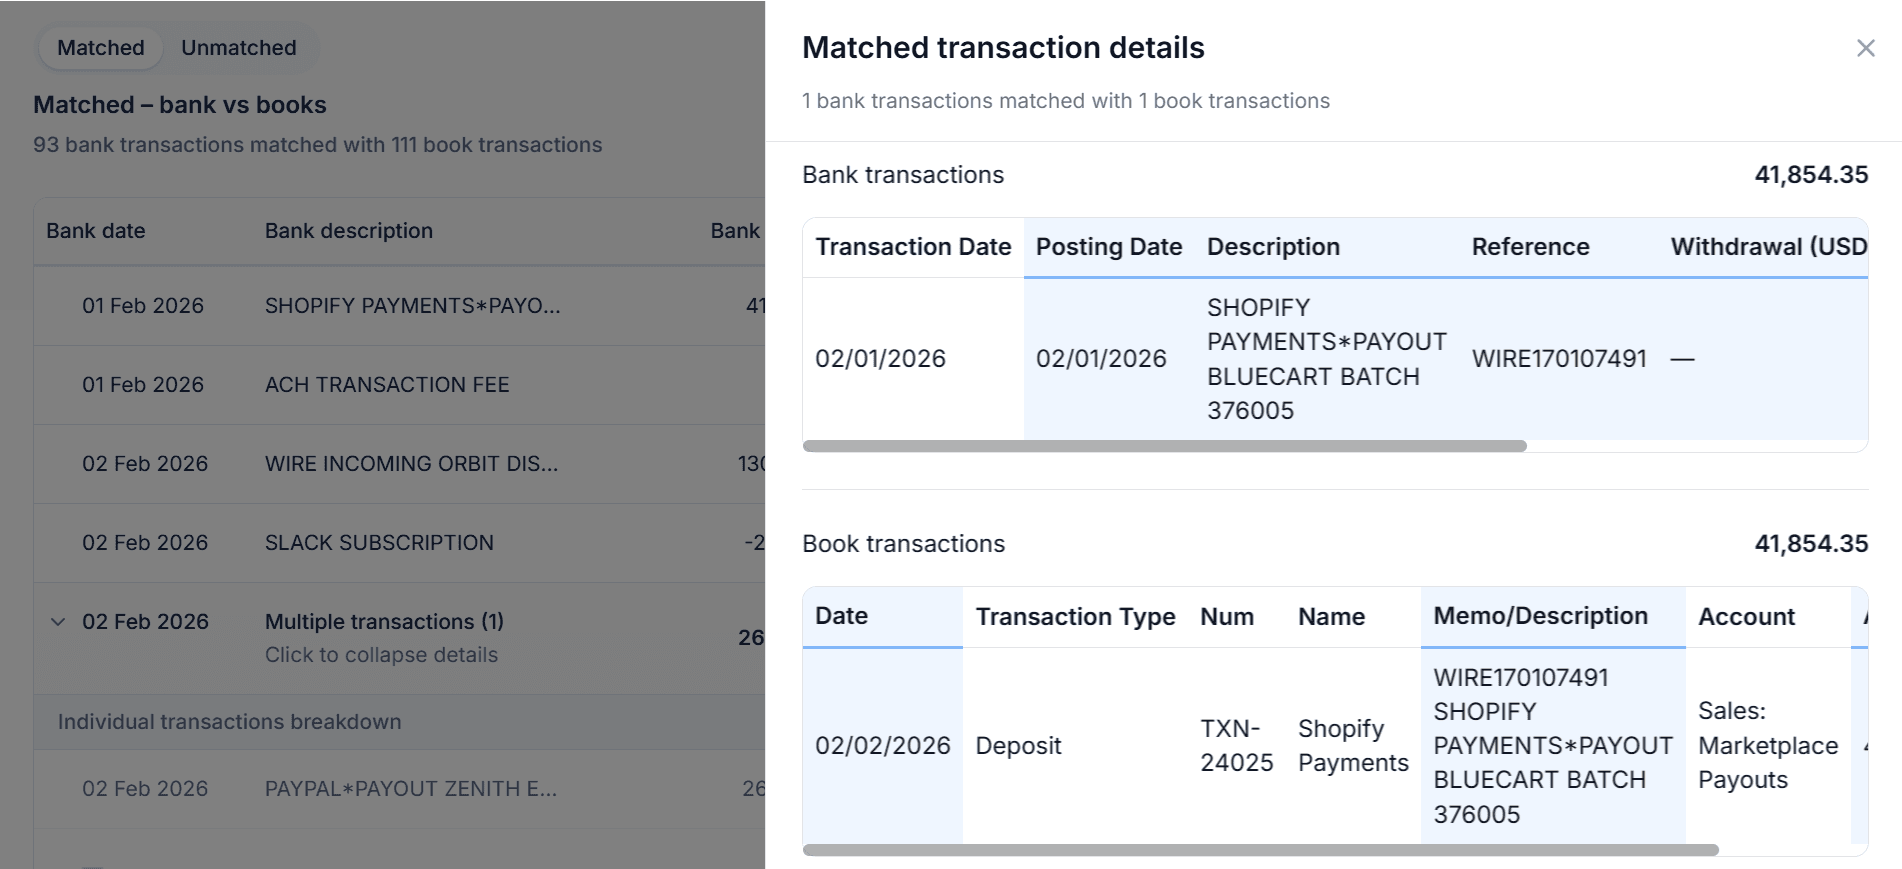
Task: Click the TXN-24025 number cell
Action: pyautogui.click(x=1236, y=746)
